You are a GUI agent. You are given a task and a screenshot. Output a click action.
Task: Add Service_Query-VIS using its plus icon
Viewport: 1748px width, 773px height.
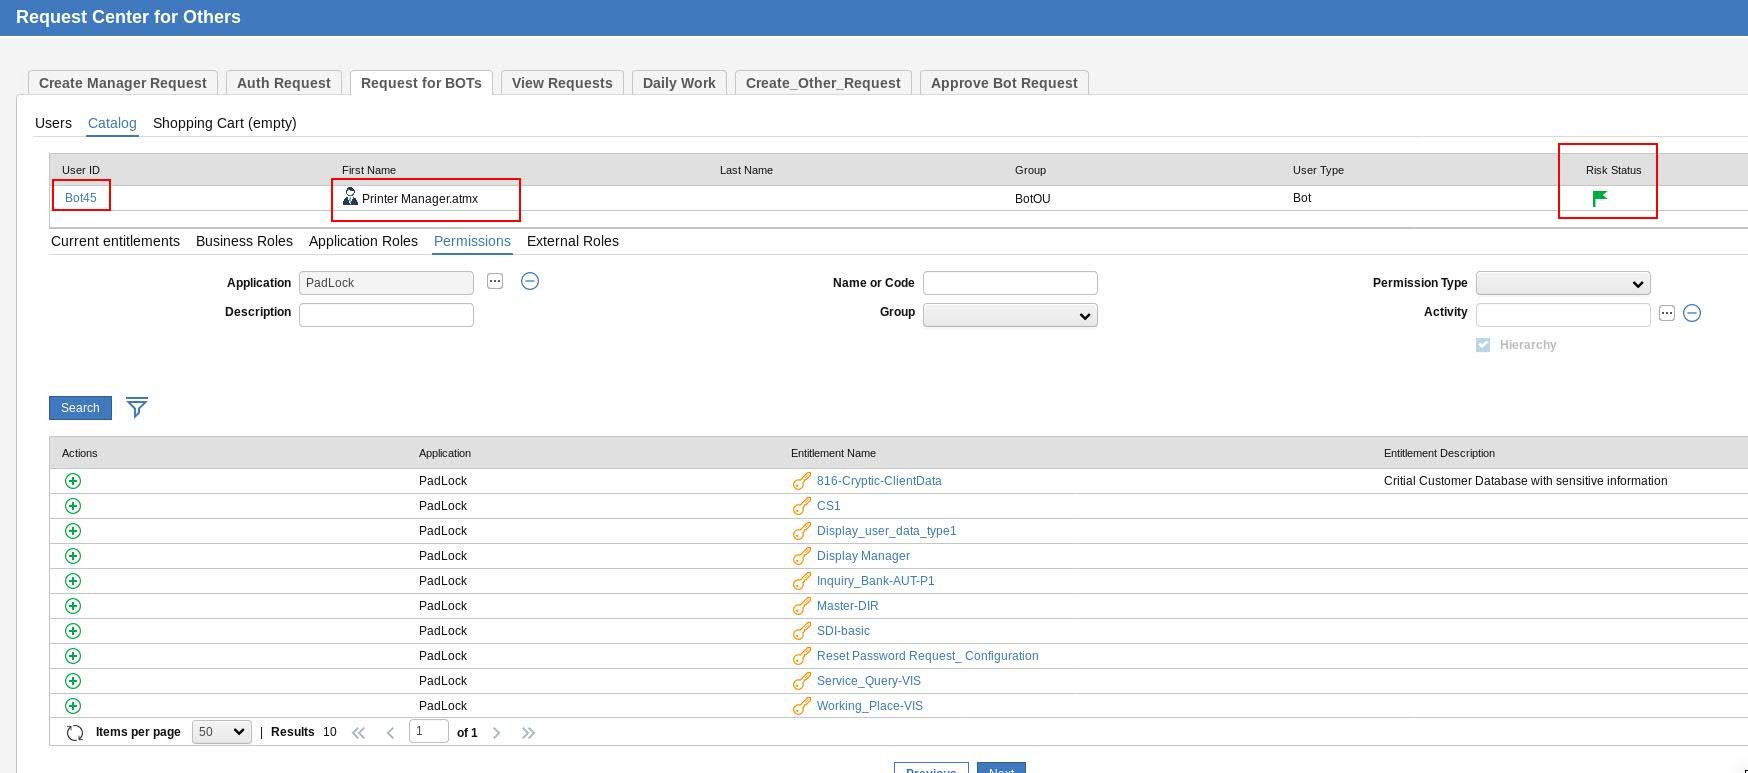coord(73,681)
